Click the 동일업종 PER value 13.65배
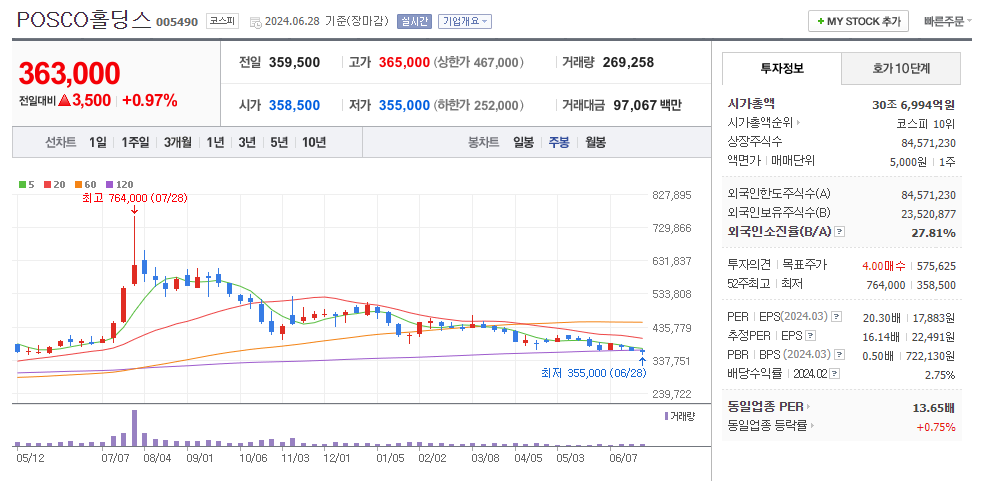This screenshot has height=481, width=983. [934, 408]
